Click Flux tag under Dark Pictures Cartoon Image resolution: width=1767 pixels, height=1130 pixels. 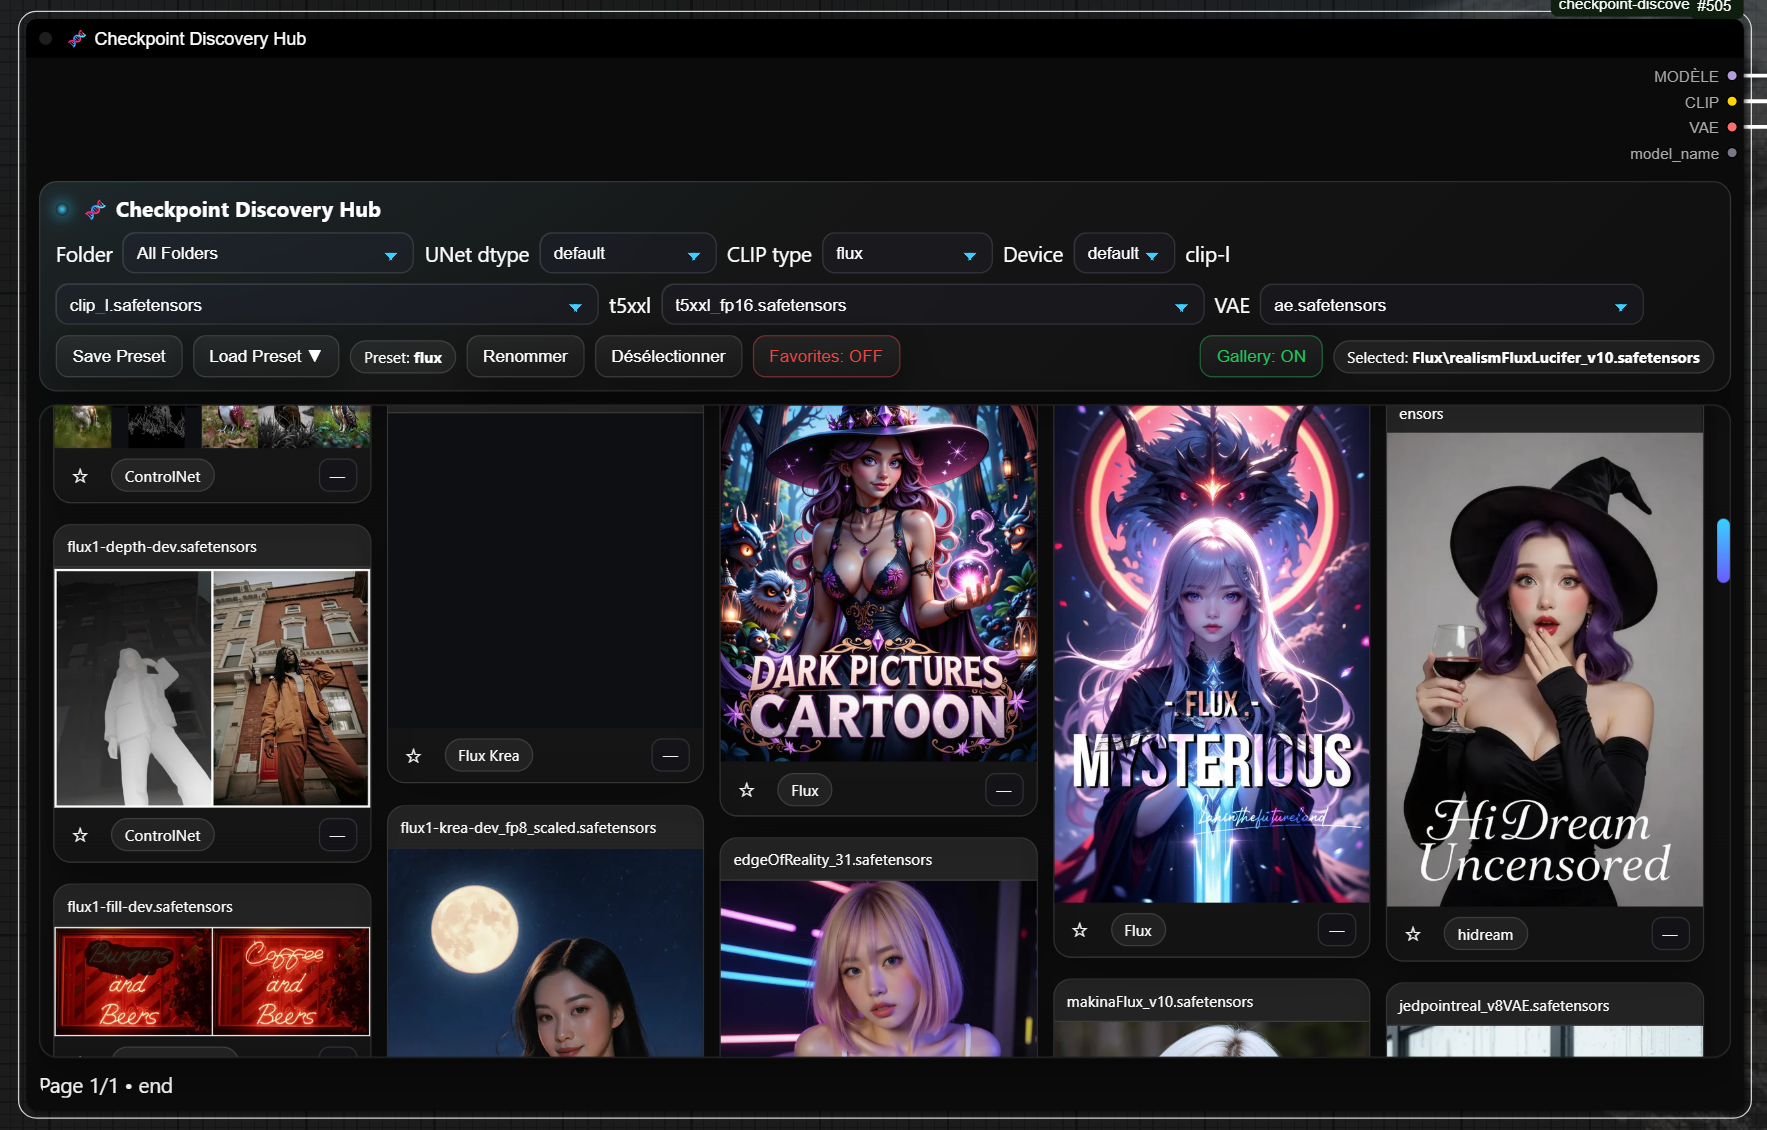pos(804,791)
